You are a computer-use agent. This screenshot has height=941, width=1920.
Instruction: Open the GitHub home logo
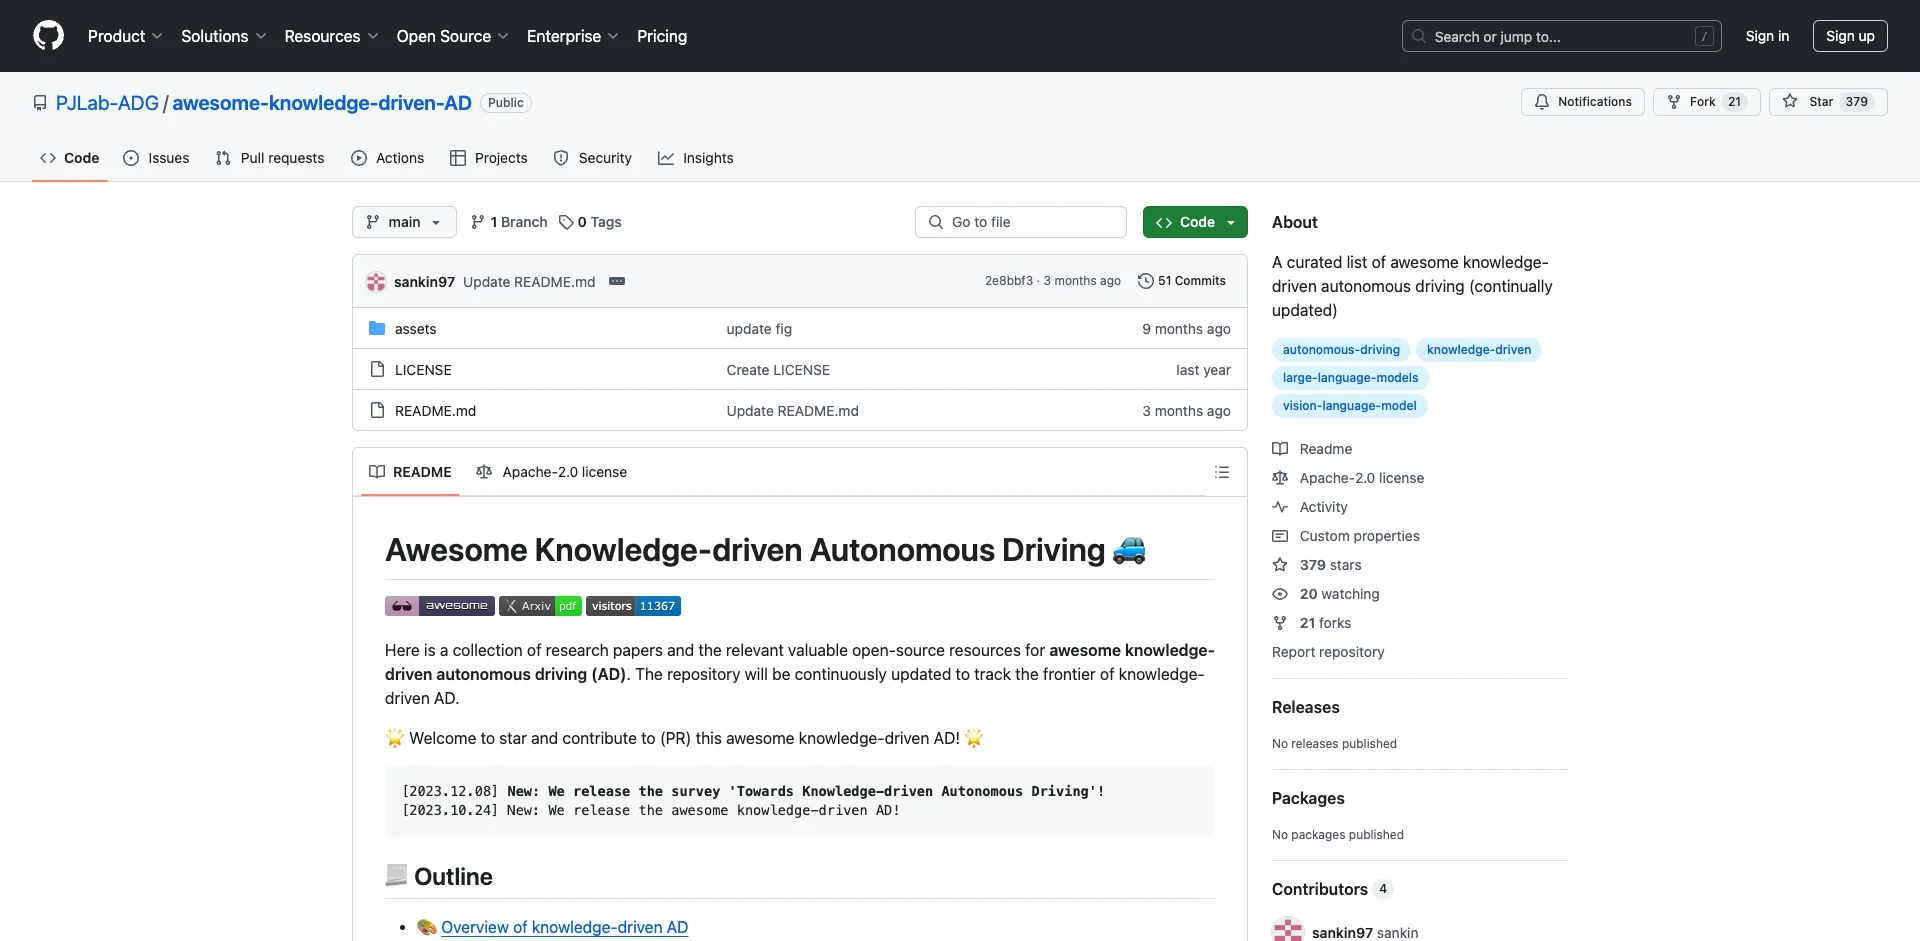coord(48,36)
